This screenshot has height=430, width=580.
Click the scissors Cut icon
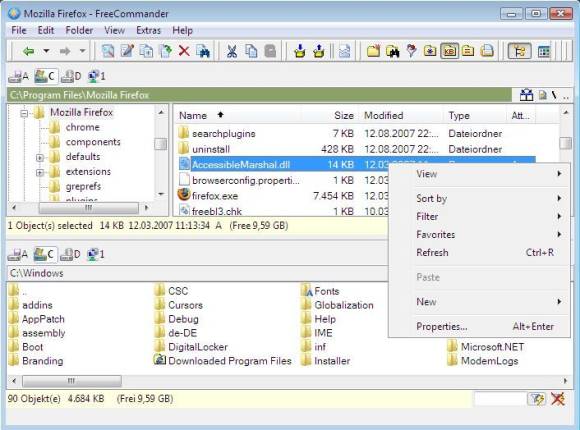click(232, 51)
